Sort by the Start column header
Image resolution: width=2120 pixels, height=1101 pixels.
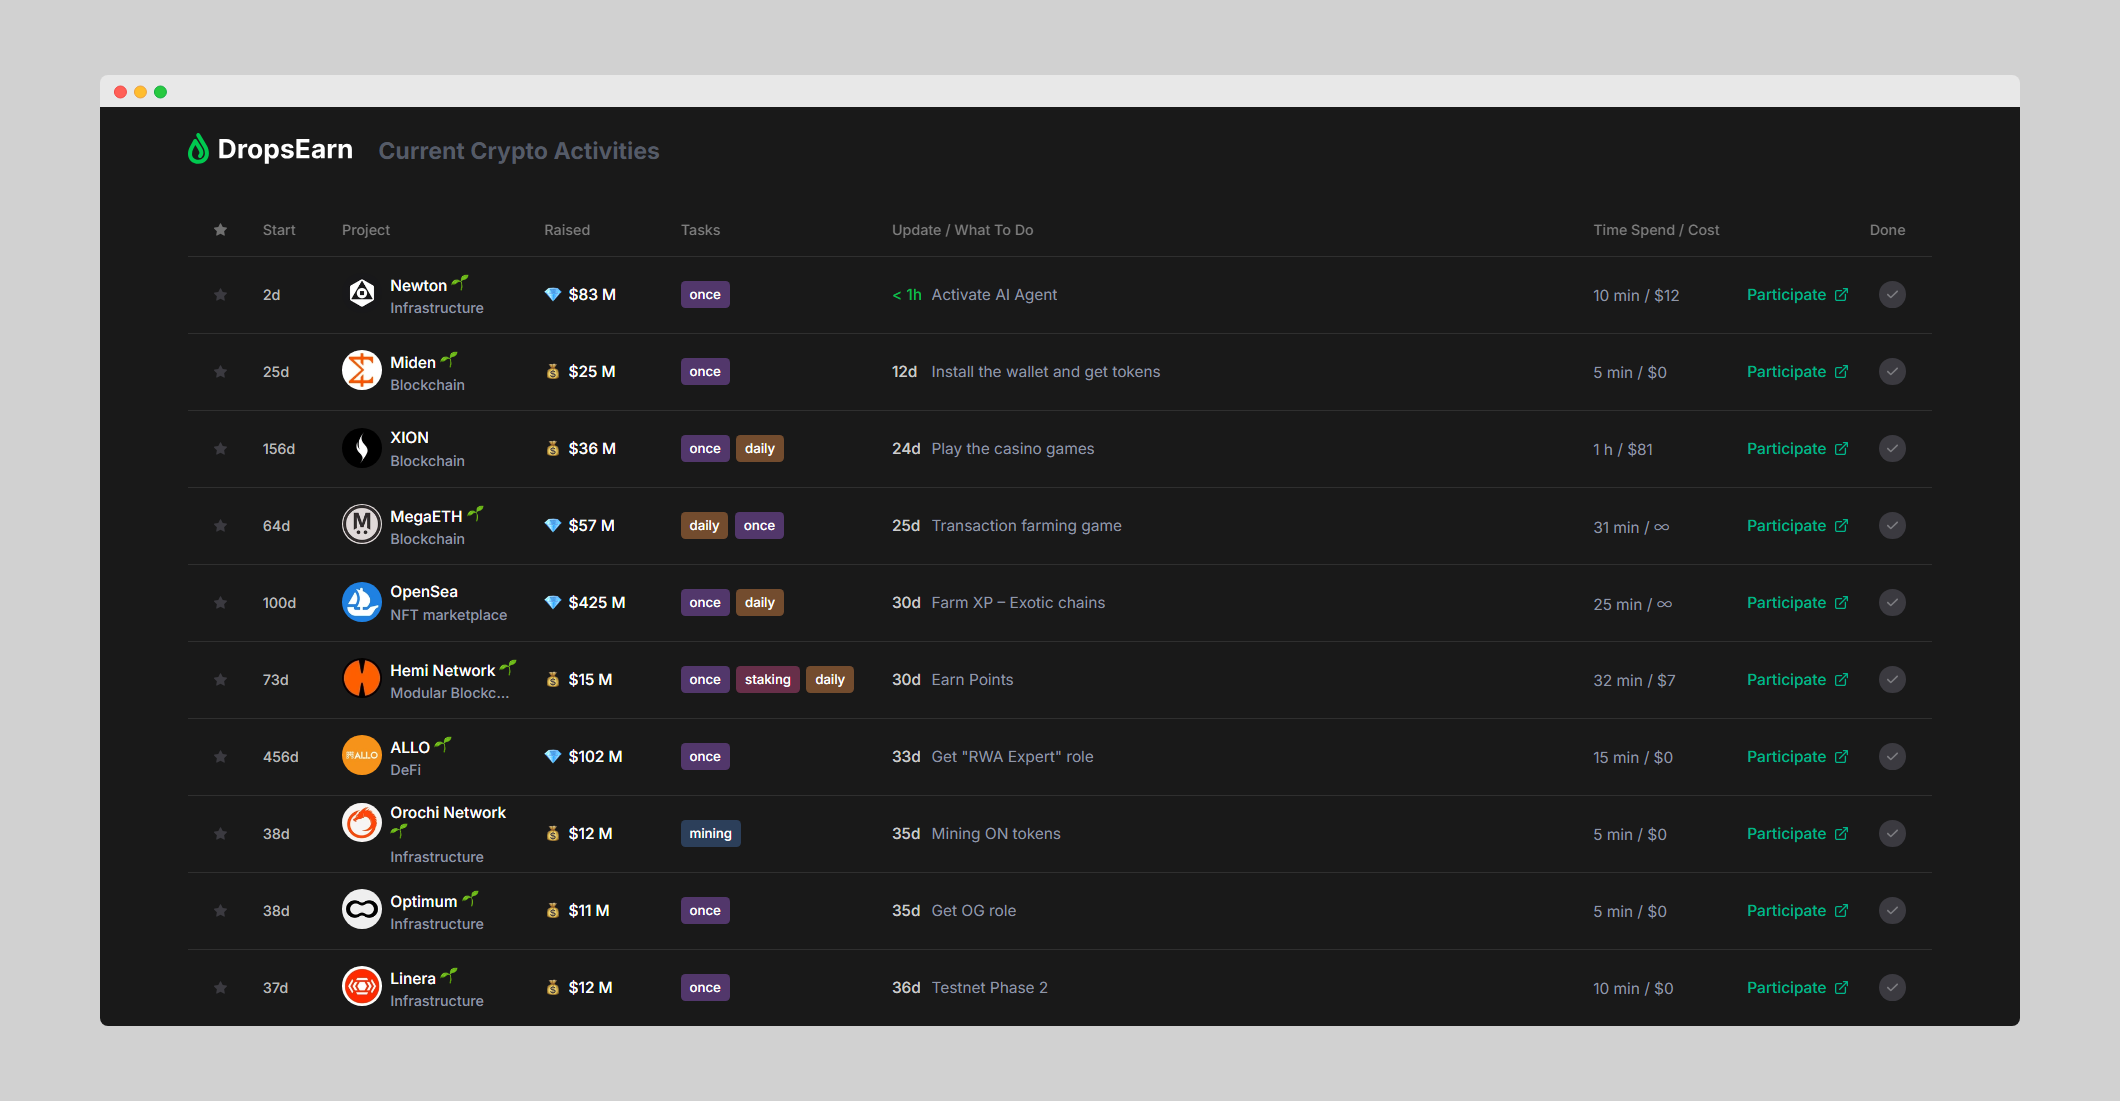(x=279, y=230)
